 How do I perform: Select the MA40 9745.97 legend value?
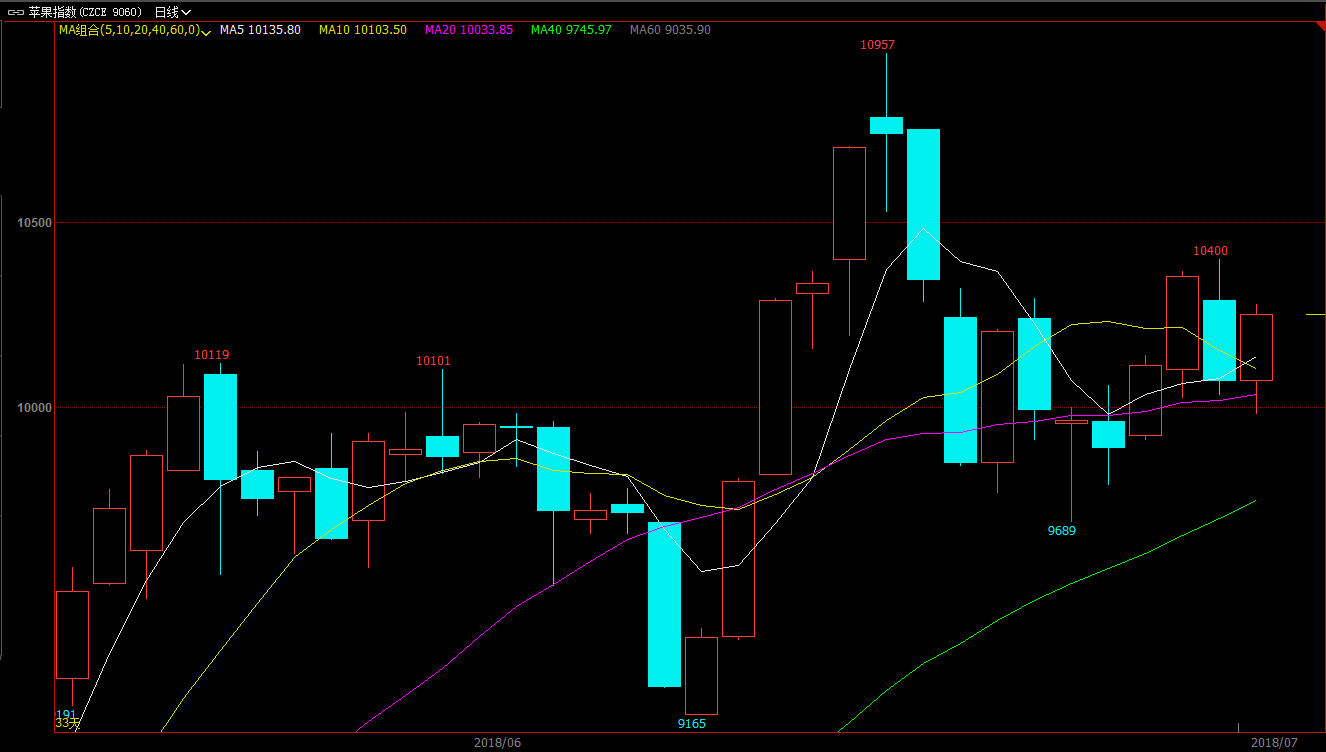[x=571, y=30]
